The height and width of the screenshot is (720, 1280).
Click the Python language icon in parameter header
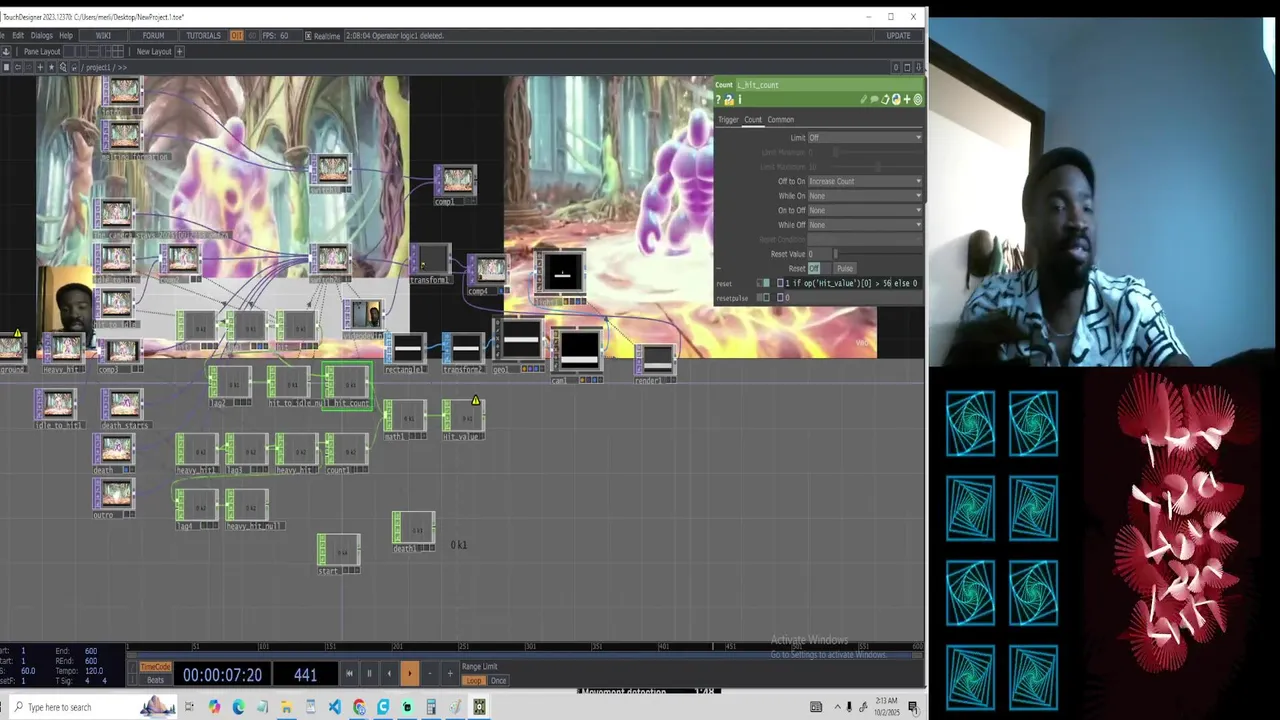896,99
